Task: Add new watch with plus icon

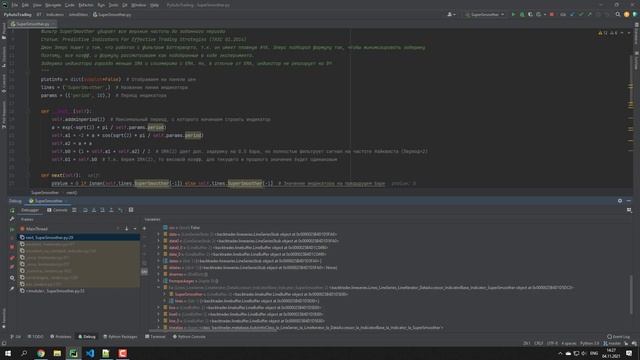Action: pos(144,229)
